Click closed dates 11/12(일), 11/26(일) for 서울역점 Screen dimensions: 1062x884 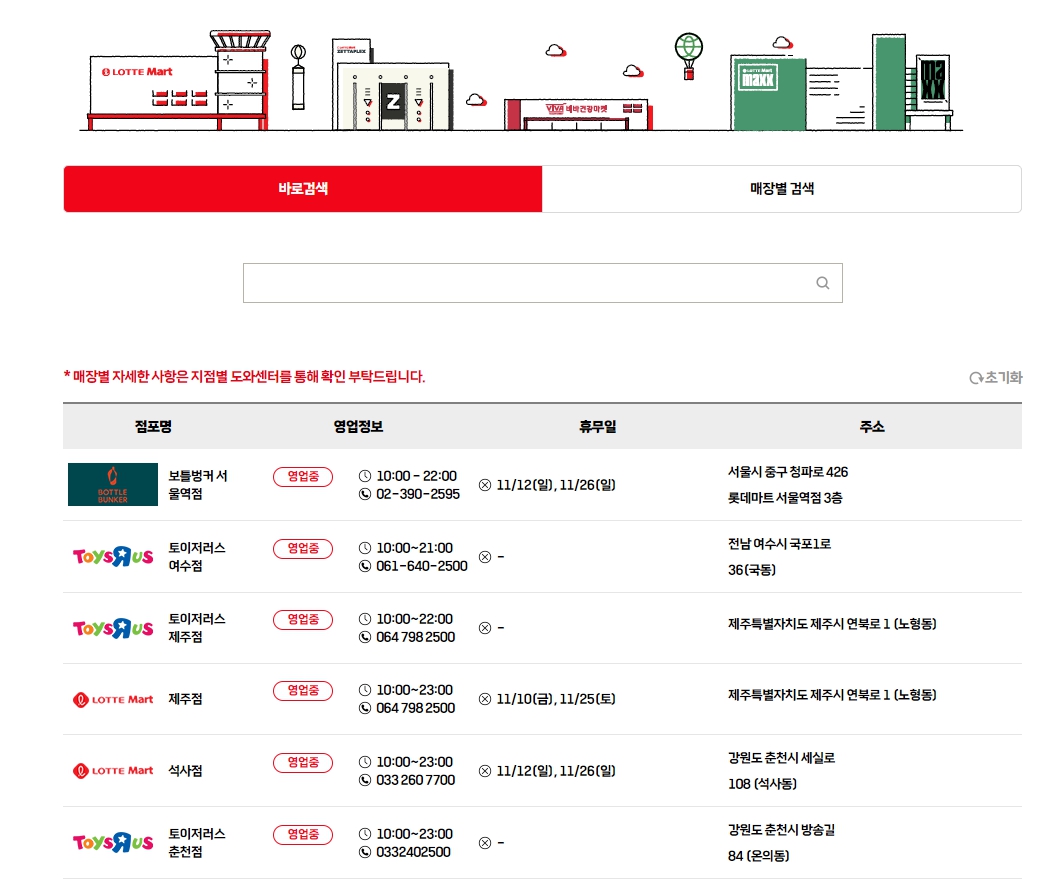[556, 485]
